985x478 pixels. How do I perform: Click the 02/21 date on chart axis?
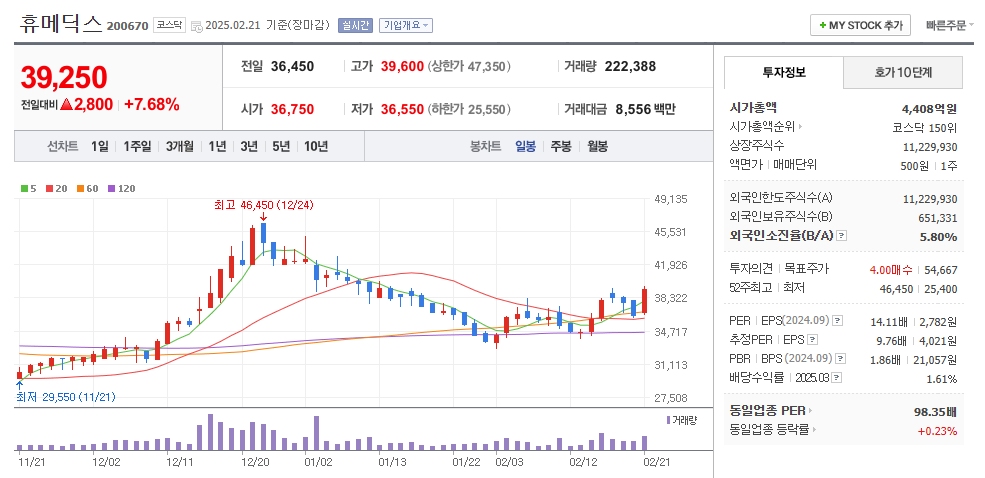click(x=657, y=462)
